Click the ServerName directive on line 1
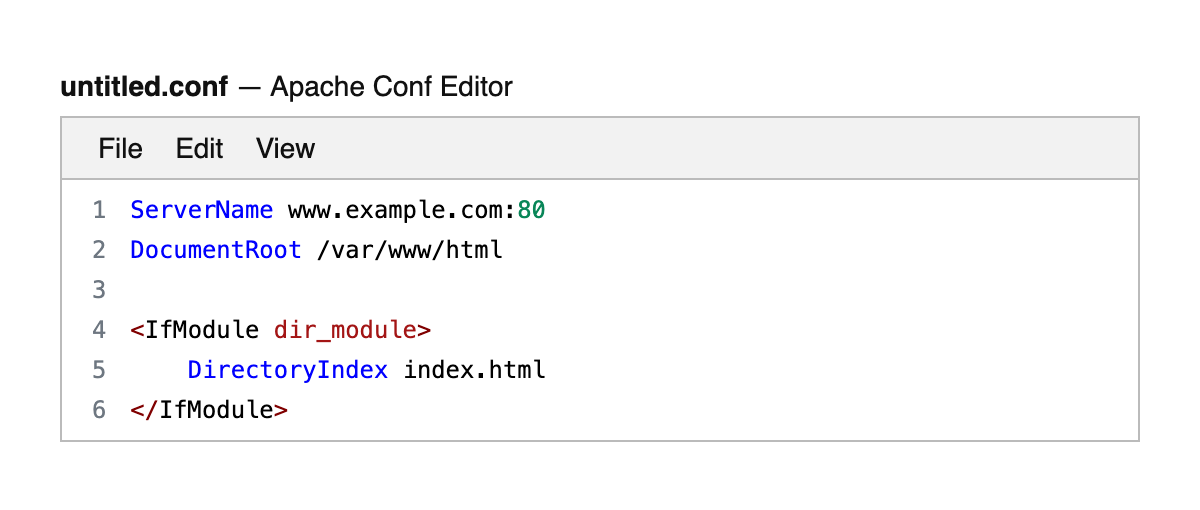This screenshot has height=510, width=1200. tap(201, 211)
